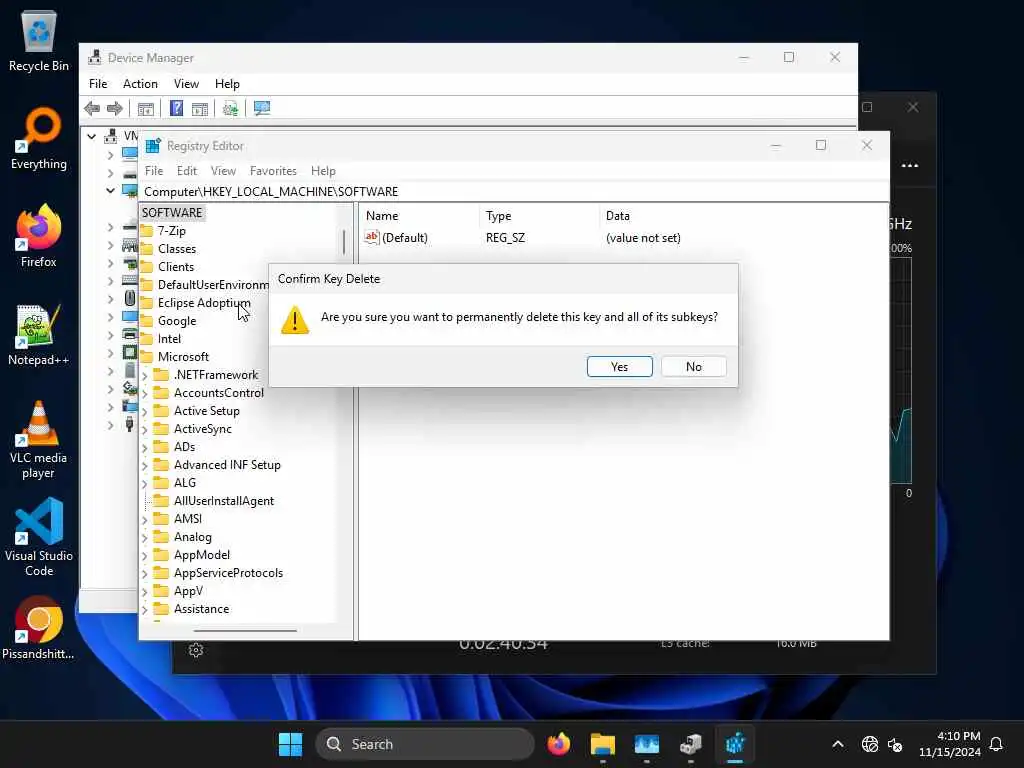The height and width of the screenshot is (768, 1024).
Task: Expand the Active Setup registry key
Action: [145, 411]
